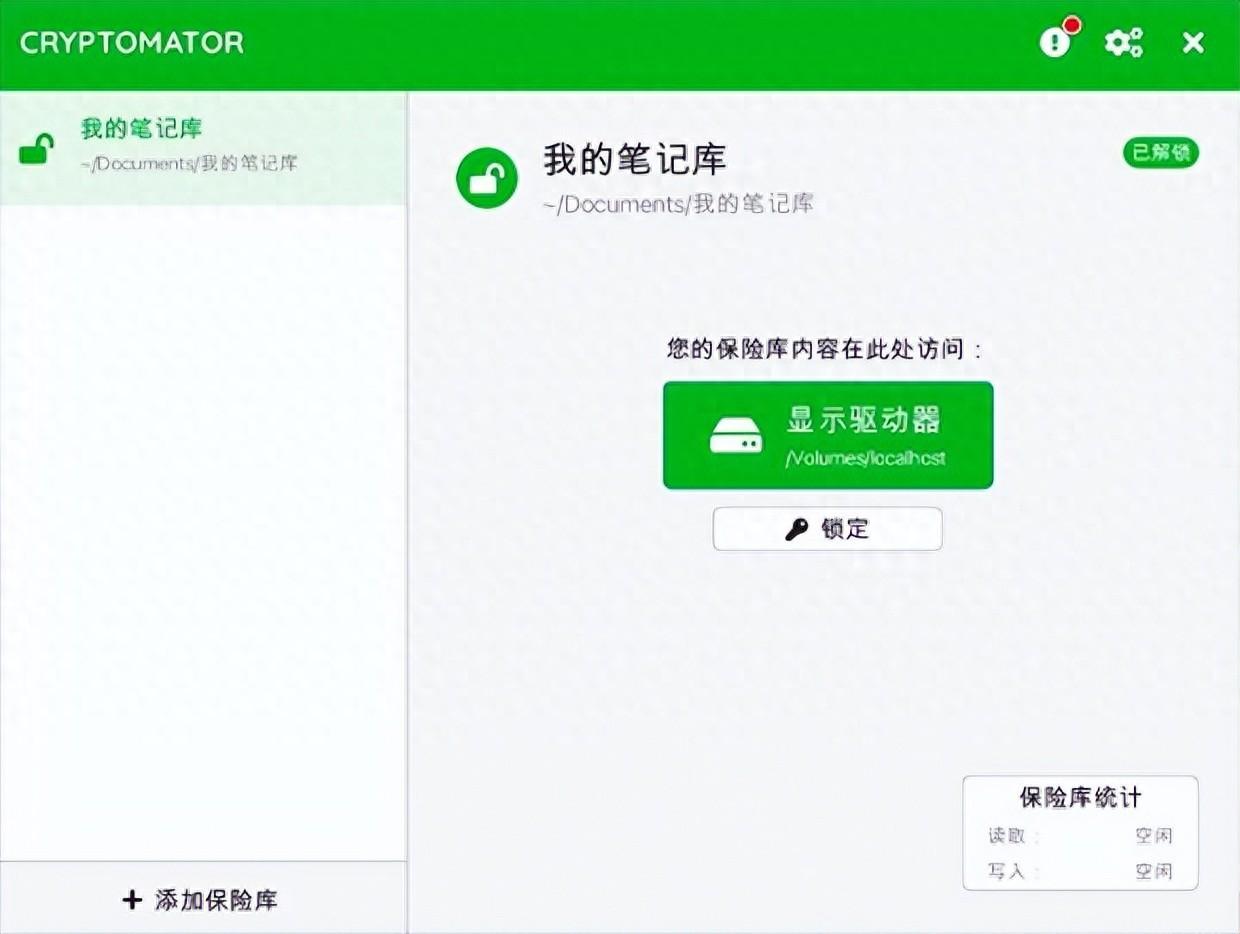
Task: Click the drive icon on green button
Action: coord(735,436)
